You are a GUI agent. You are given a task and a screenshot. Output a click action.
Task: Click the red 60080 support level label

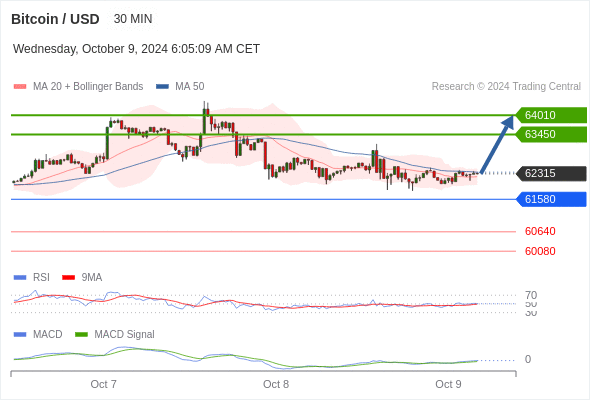(540, 251)
